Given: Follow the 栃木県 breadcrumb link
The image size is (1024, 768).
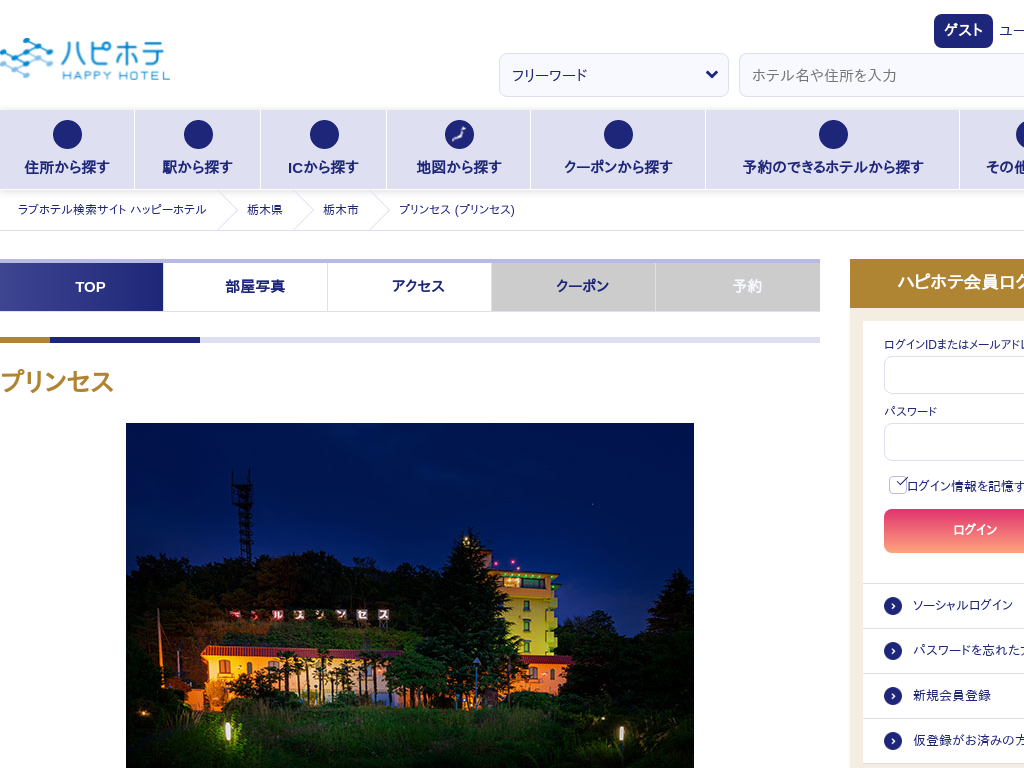Looking at the screenshot, I should (264, 210).
